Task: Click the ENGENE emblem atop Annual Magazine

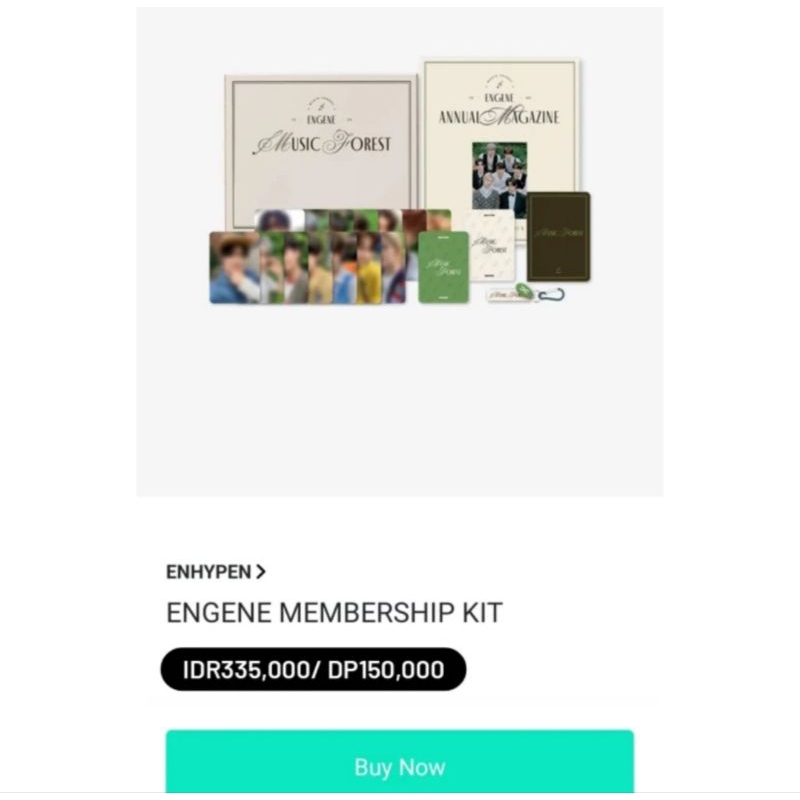Action: pyautogui.click(x=499, y=89)
